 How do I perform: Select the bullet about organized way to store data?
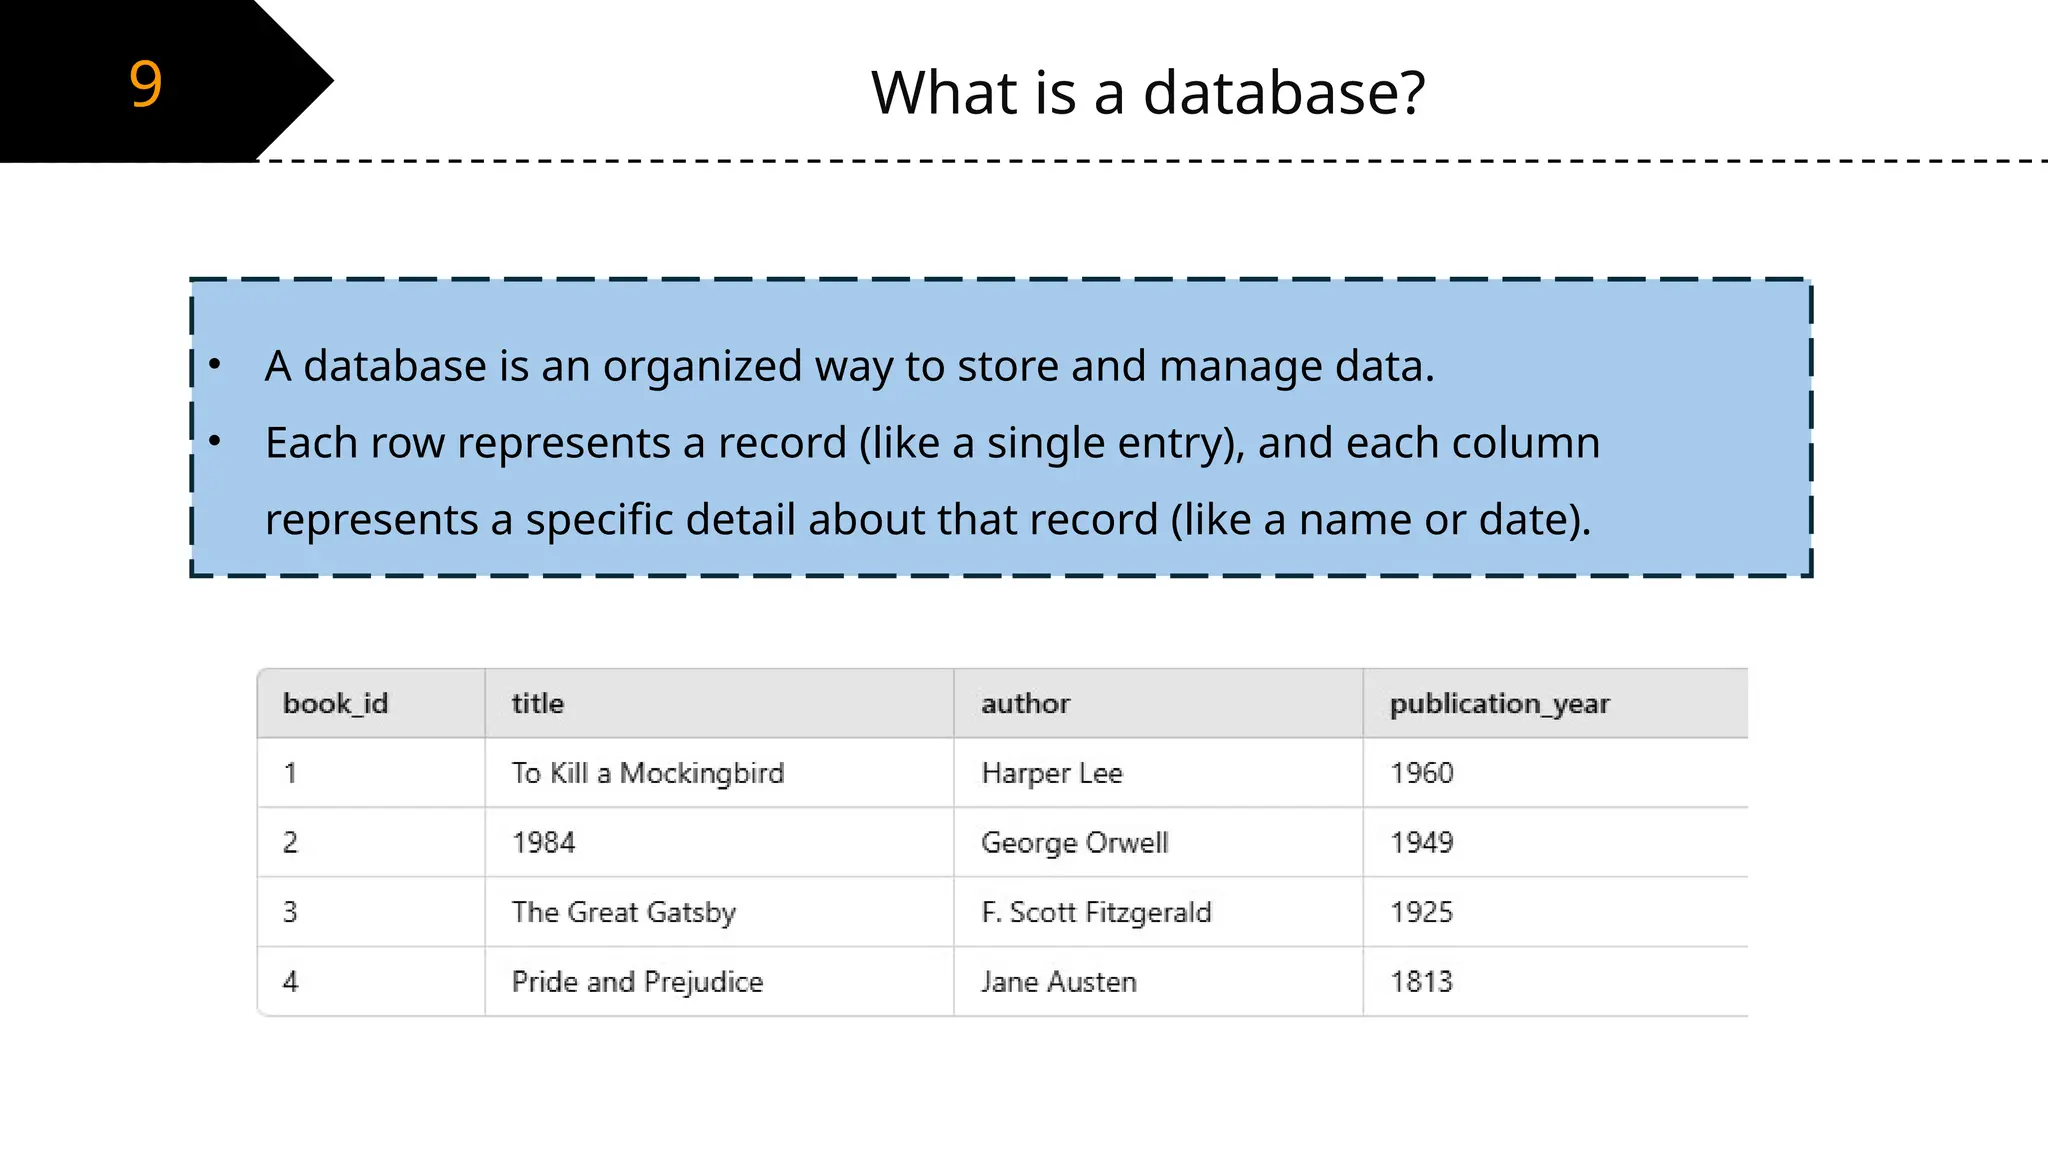pyautogui.click(x=849, y=366)
